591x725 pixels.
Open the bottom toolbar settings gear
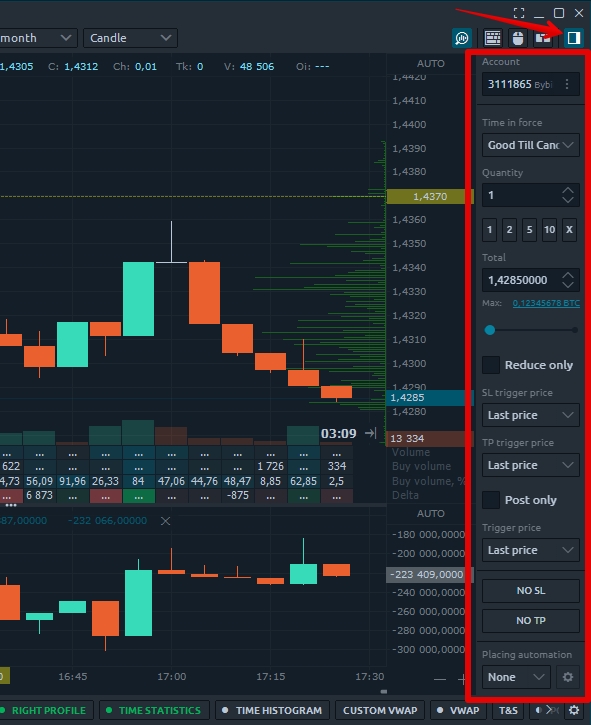(x=574, y=710)
